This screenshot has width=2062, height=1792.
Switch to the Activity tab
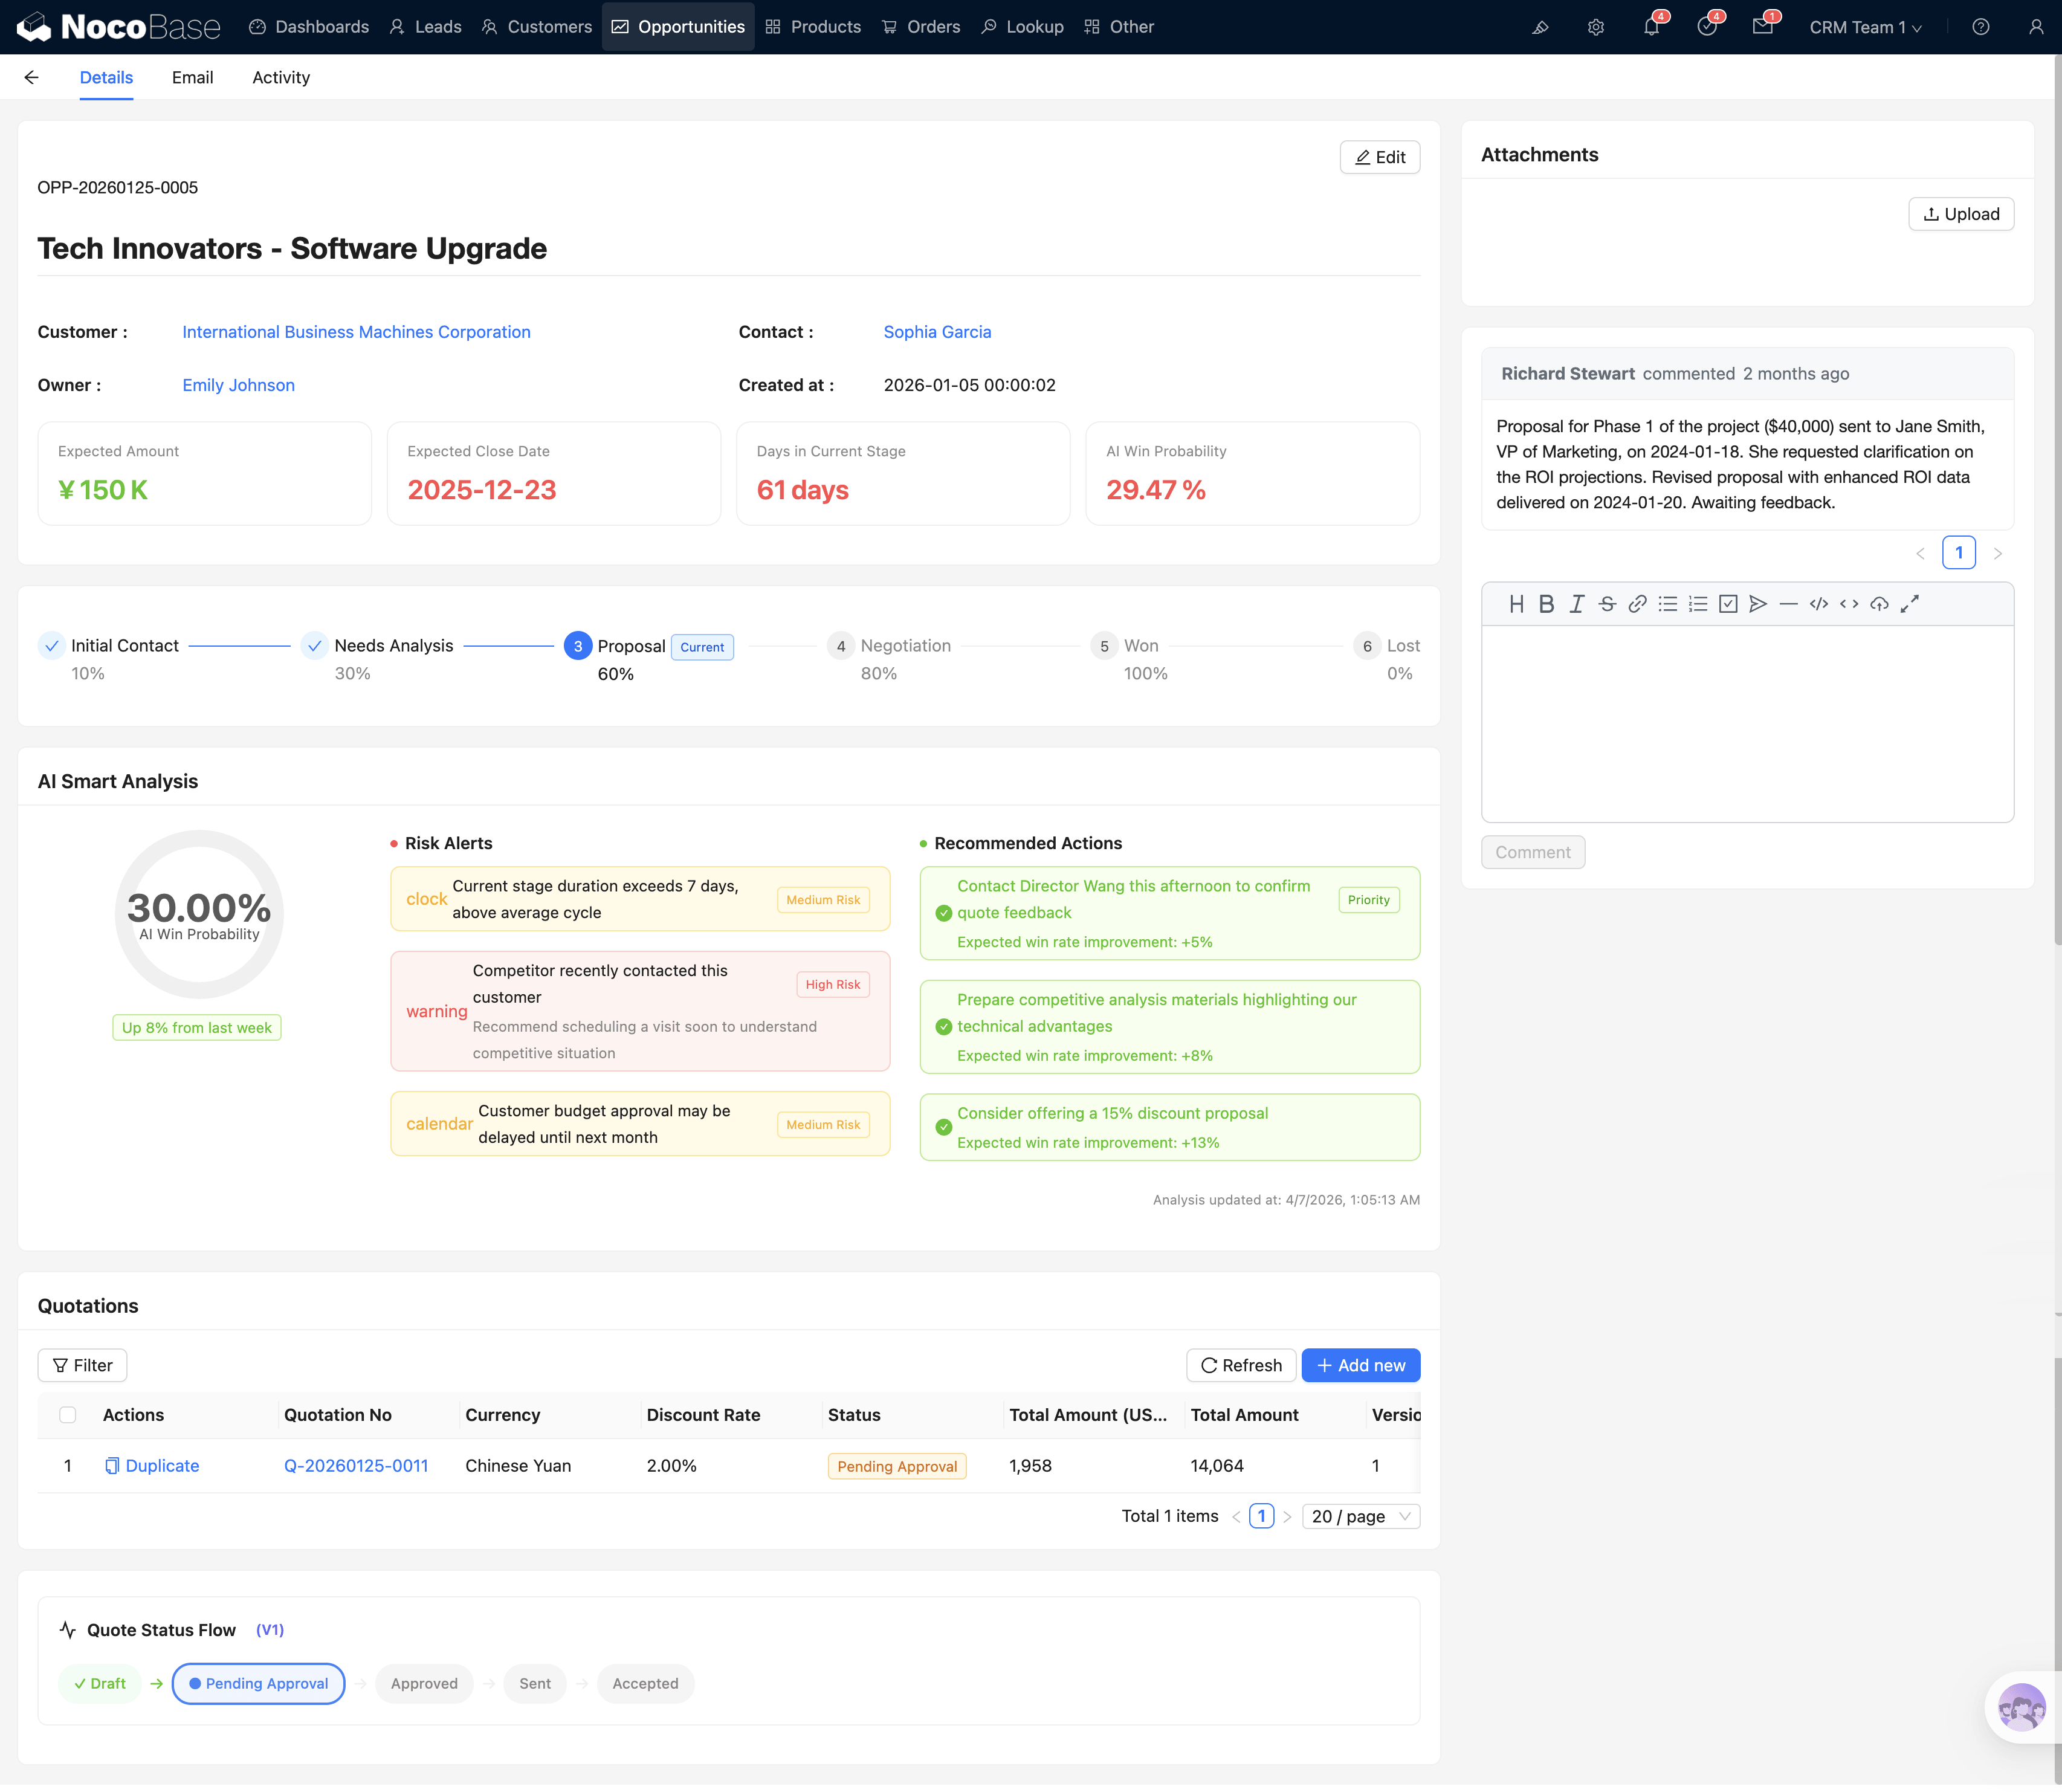[x=281, y=77]
